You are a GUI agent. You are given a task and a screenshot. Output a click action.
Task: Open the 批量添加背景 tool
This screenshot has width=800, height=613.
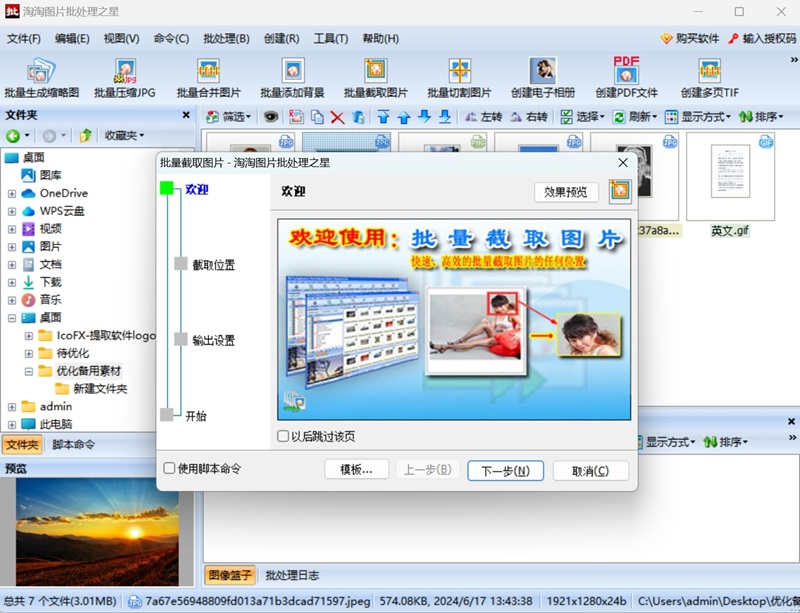292,78
